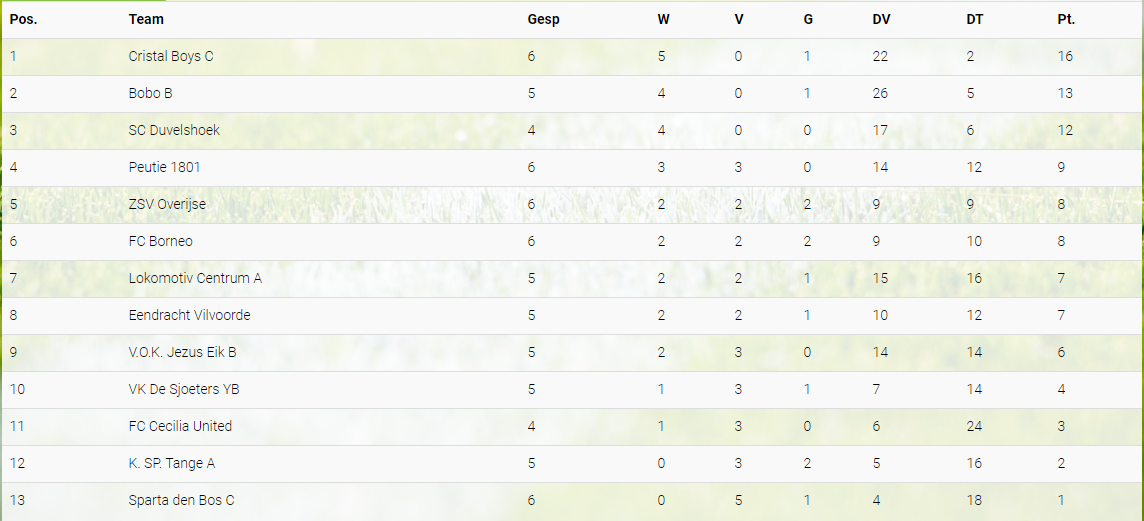Viewport: 1144px width, 521px height.
Task: Sort by the Gesp column header
Action: point(543,19)
